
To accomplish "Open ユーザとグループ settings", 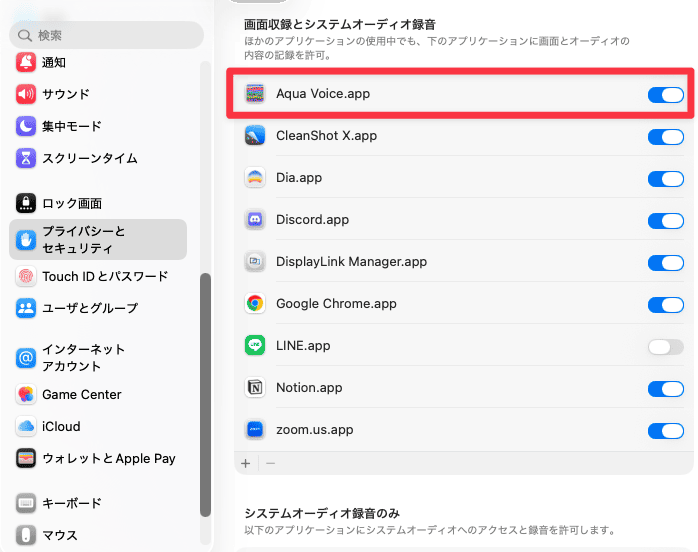I will [90, 308].
